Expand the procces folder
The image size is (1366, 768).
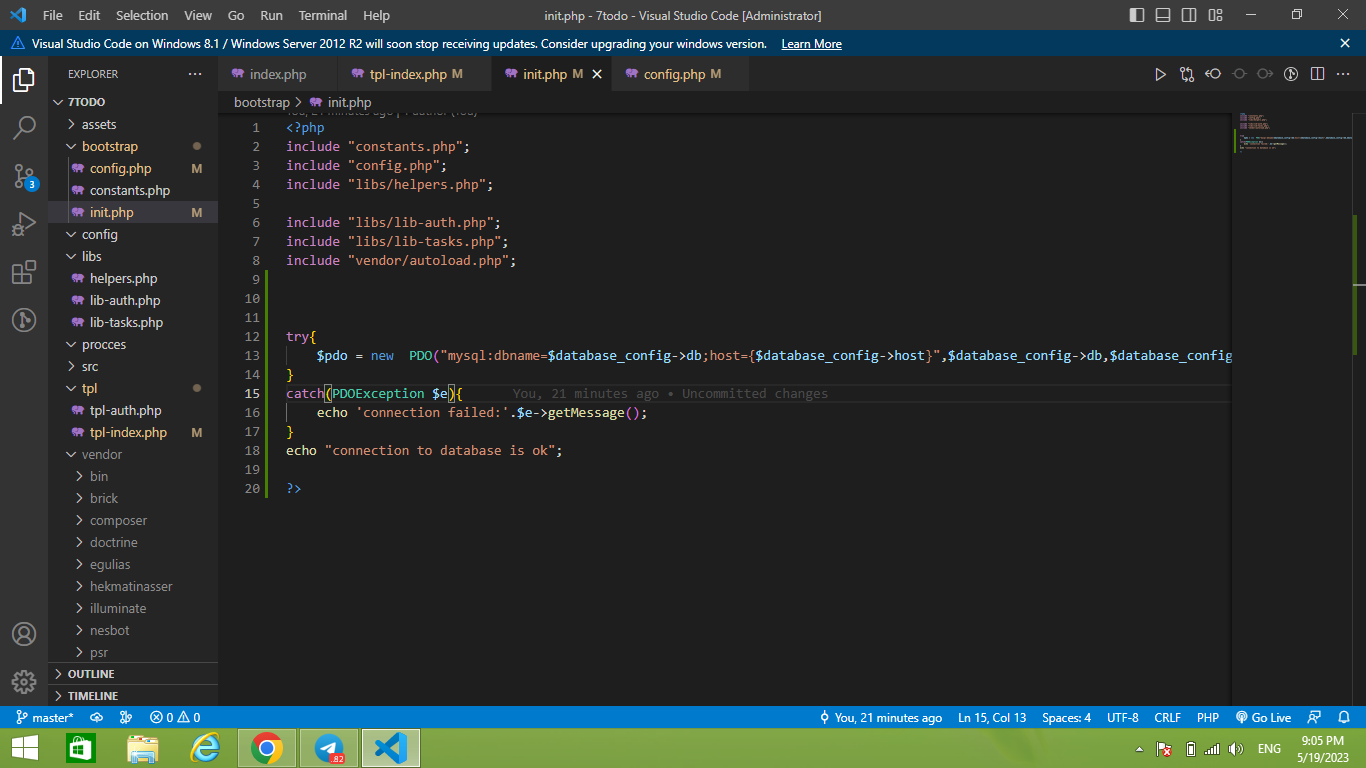(133, 344)
